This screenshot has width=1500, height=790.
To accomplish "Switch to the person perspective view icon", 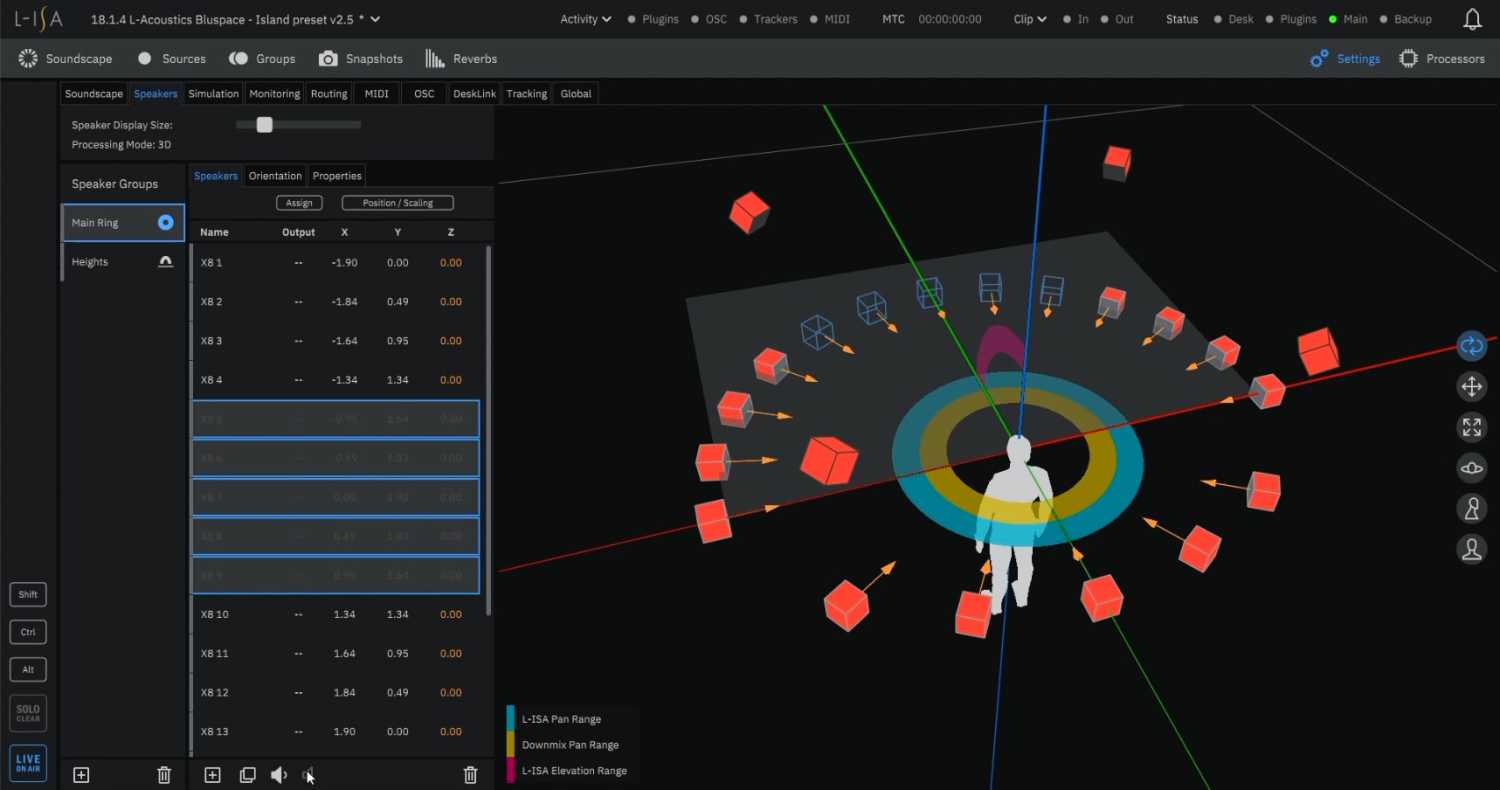I will coord(1471,509).
